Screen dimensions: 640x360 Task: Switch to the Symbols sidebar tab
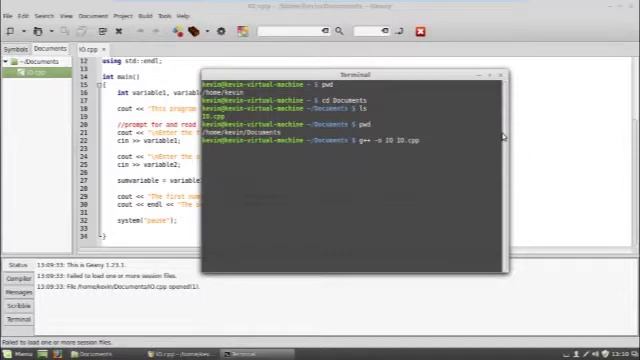click(x=16, y=49)
